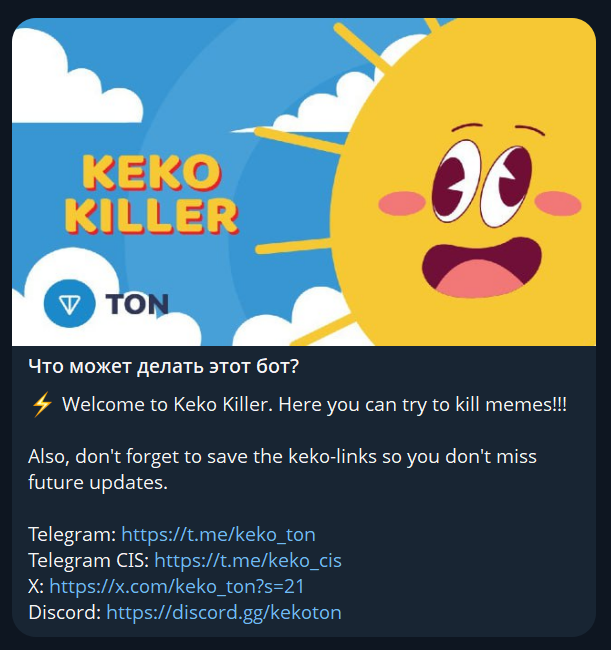
Task: Click the "Discord:" label text
Action: click(64, 612)
